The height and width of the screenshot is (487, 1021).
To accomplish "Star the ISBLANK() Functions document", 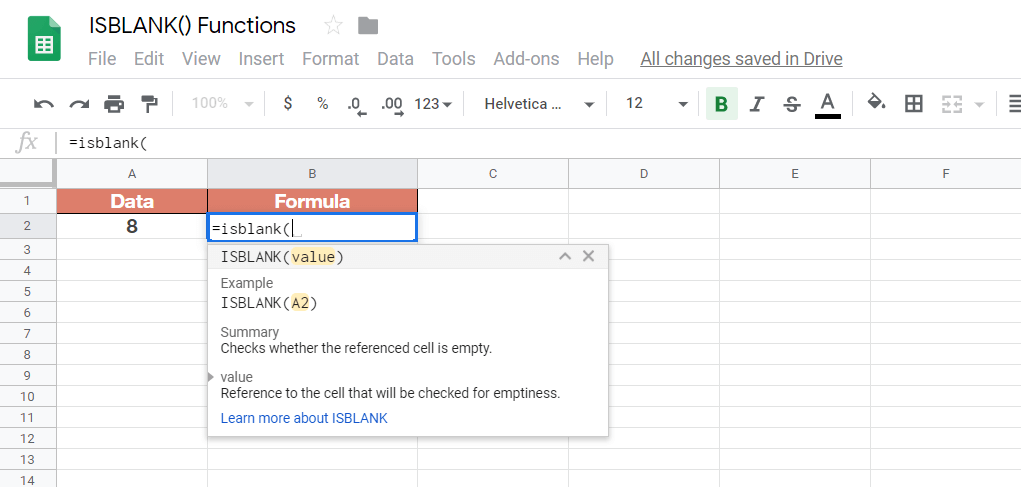I will coord(333,26).
